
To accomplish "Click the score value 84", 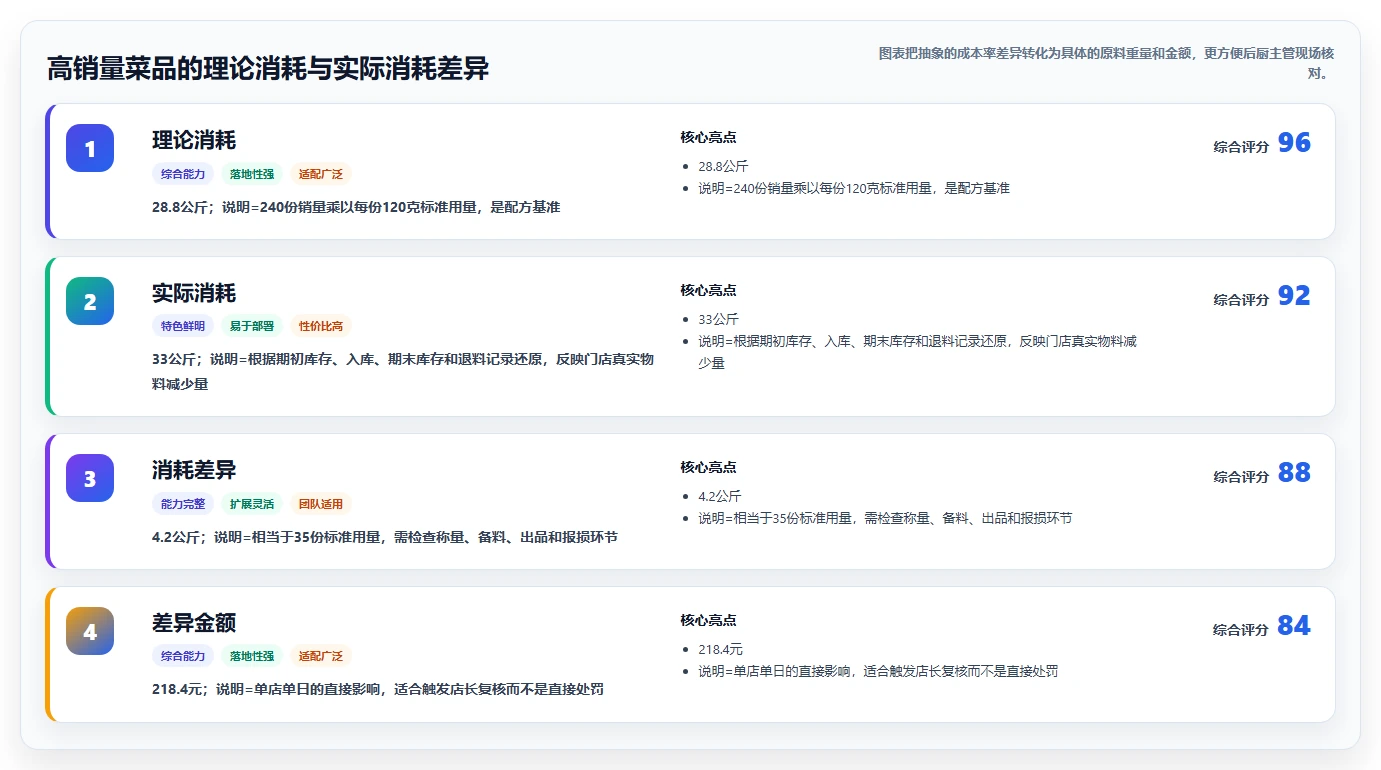I will [1294, 626].
